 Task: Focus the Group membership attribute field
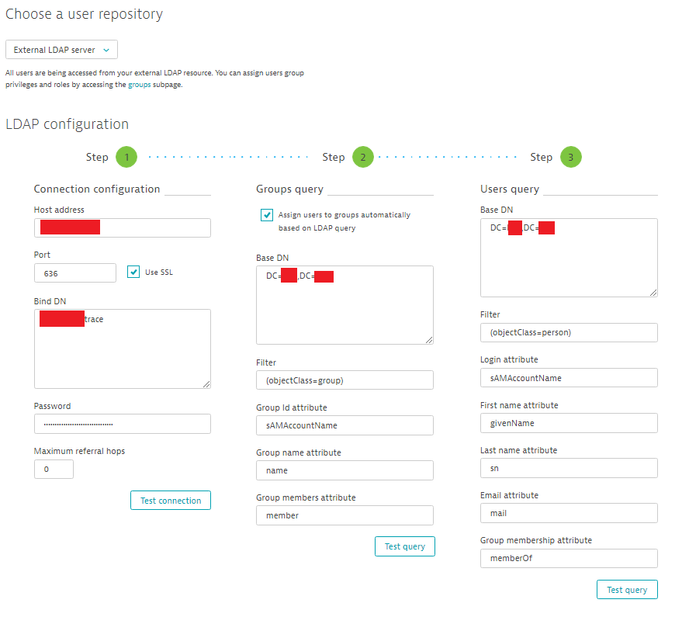pyautogui.click(x=568, y=558)
